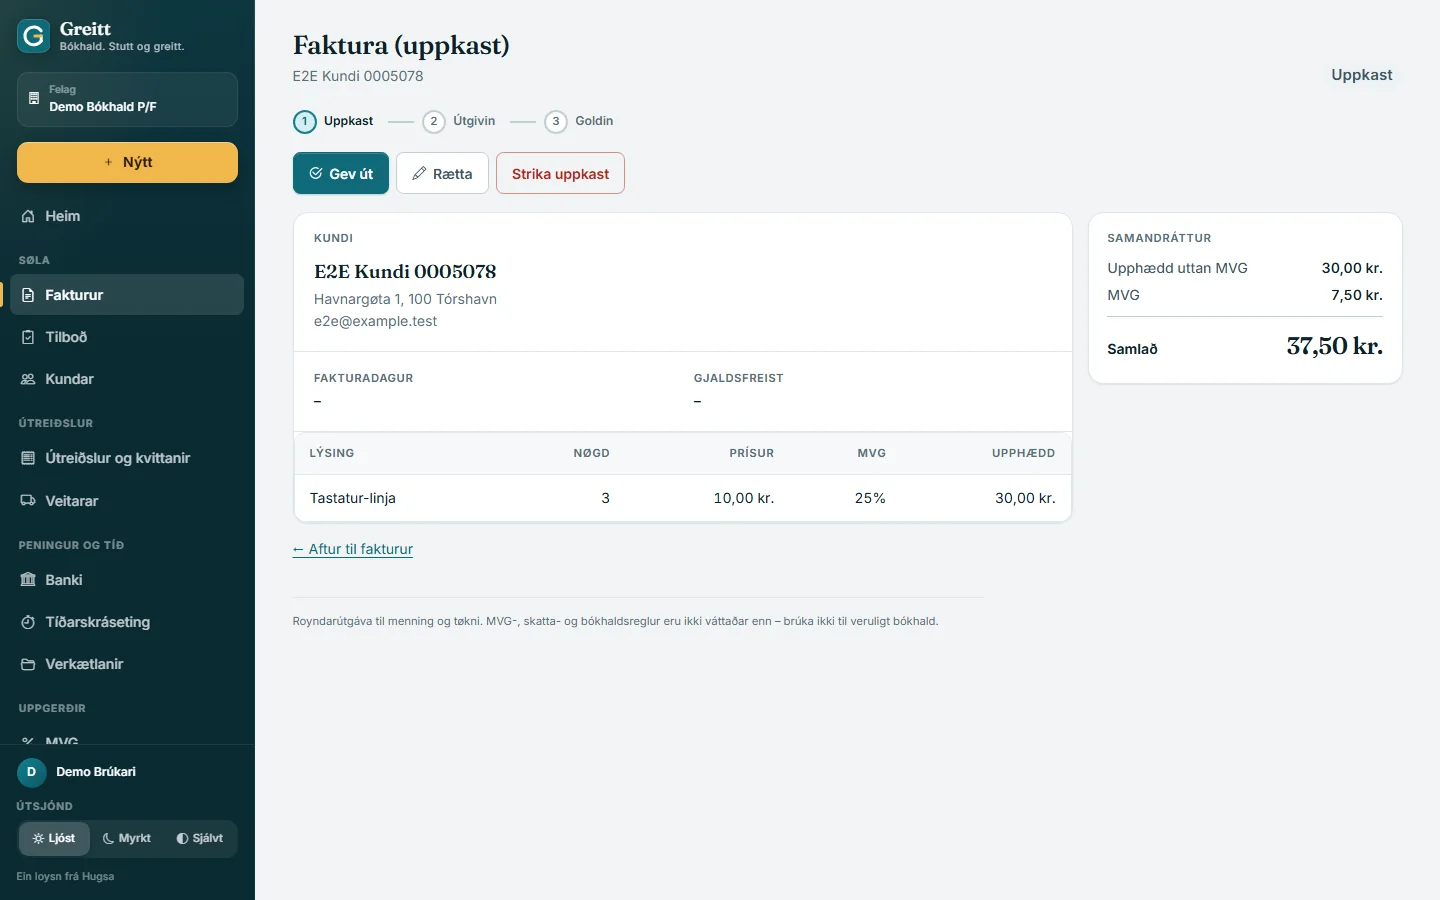This screenshot has height=900, width=1440.
Task: Open Banki in the sidebar
Action: click(127, 580)
